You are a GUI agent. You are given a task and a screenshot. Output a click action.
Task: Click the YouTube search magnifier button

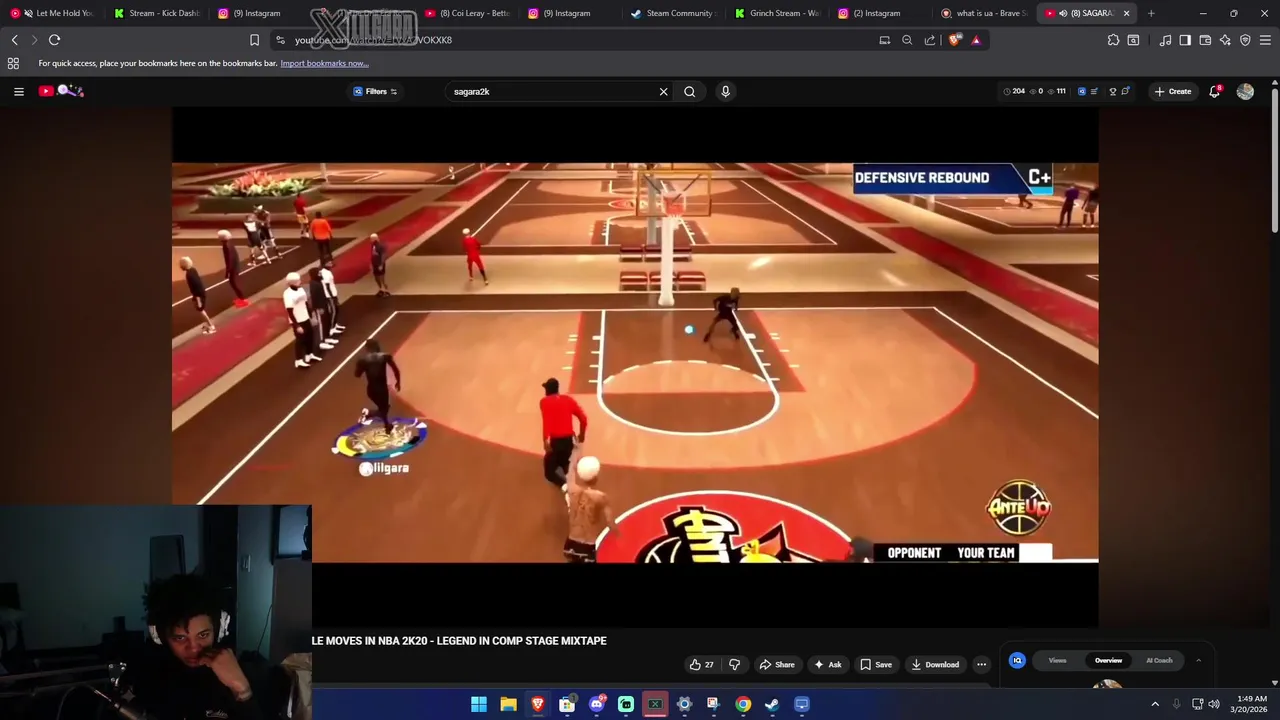[x=690, y=91]
